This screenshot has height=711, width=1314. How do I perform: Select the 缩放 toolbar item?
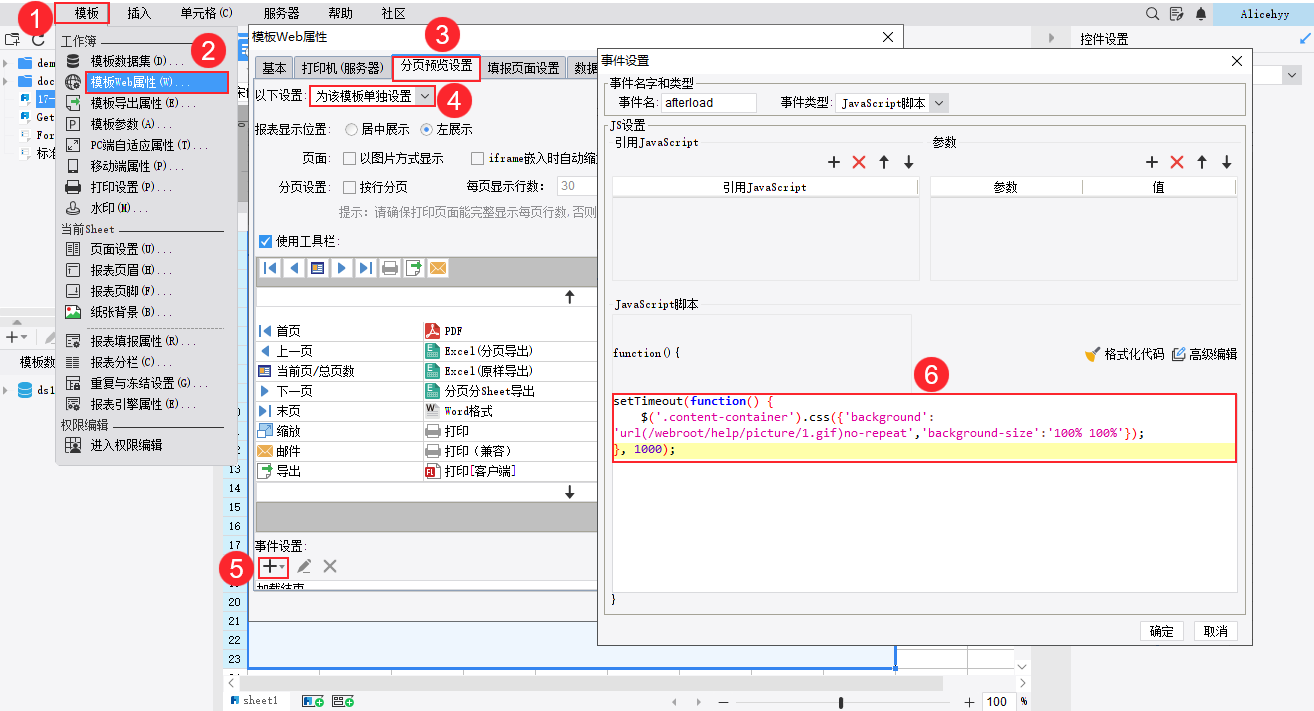(278, 431)
